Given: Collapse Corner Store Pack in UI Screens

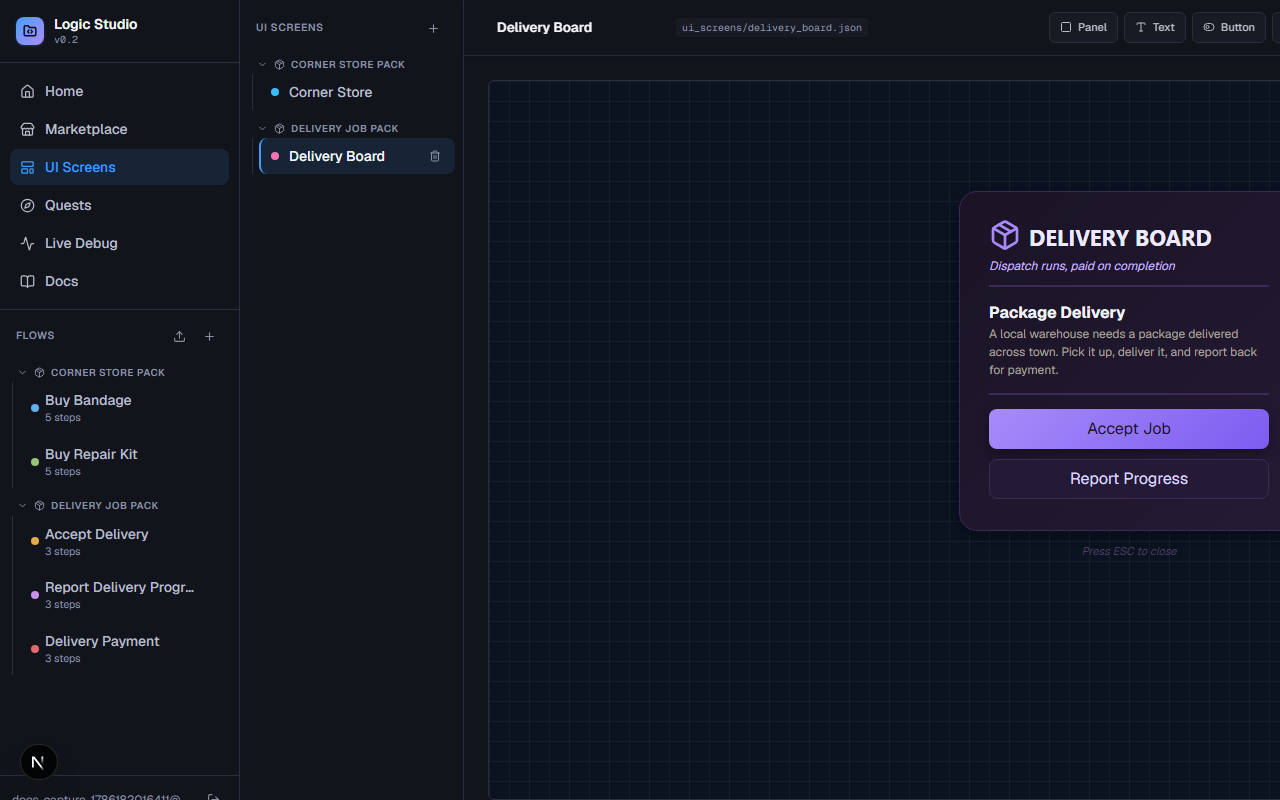Looking at the screenshot, I should click(263, 64).
